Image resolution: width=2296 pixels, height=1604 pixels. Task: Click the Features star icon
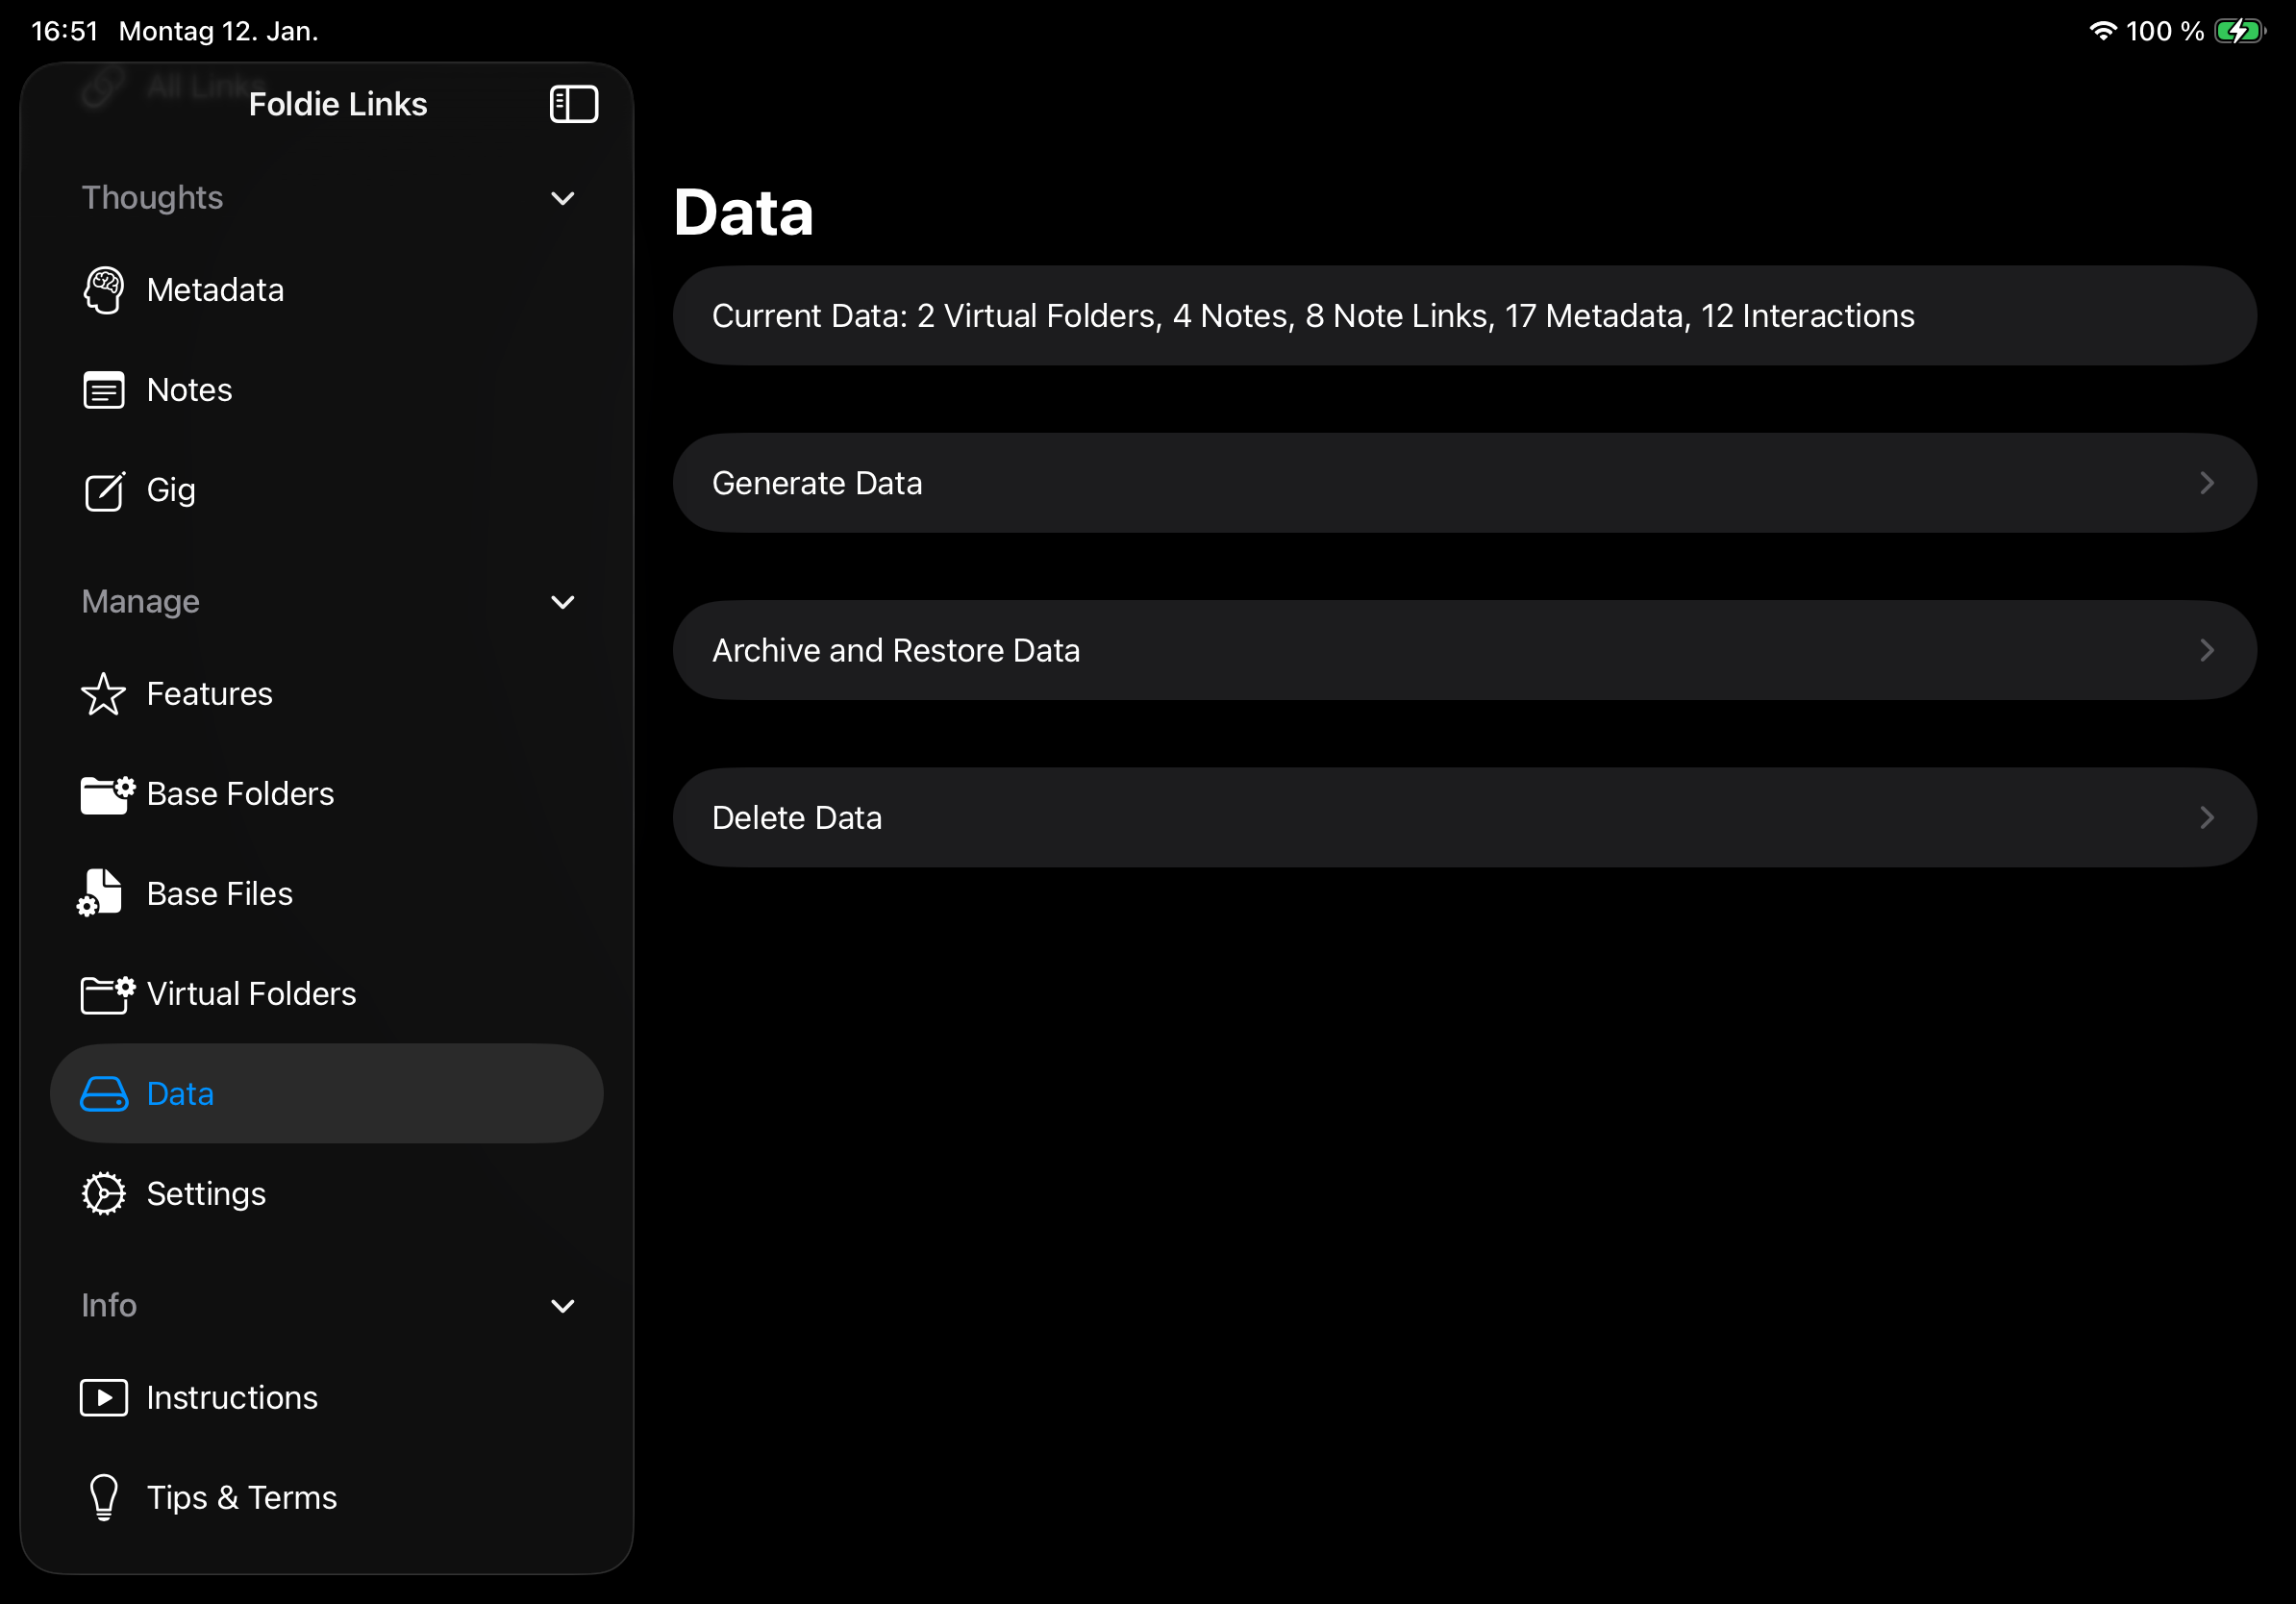[x=103, y=693]
